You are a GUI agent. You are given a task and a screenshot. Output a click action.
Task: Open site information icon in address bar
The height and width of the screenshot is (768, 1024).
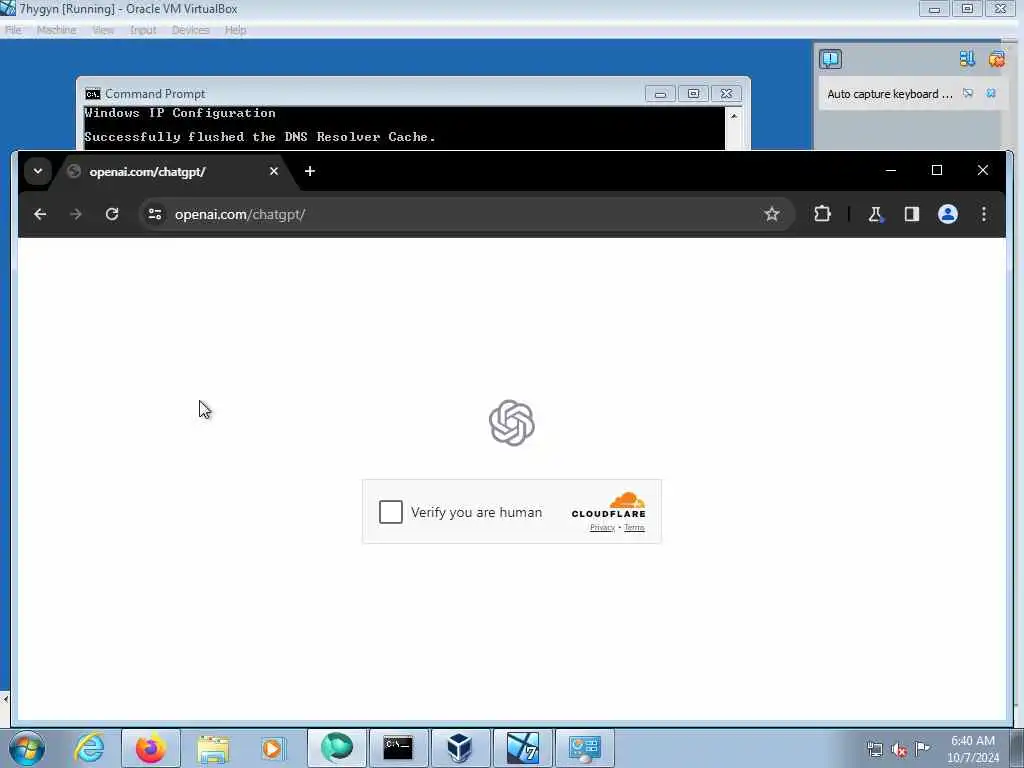point(155,214)
